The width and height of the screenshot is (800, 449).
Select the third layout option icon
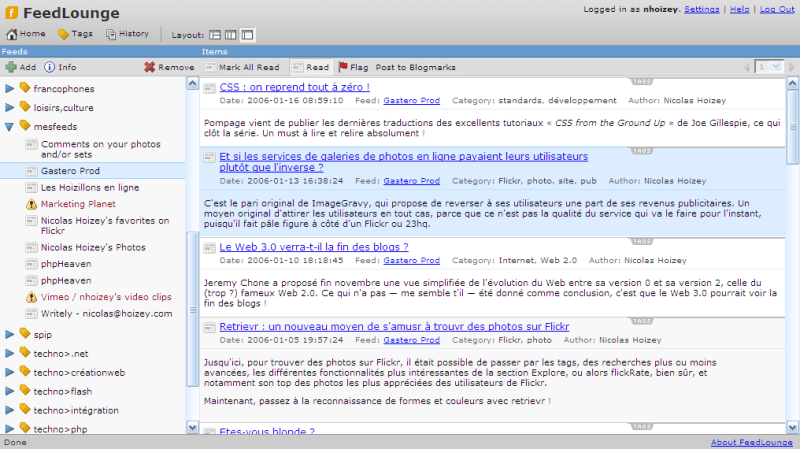pyautogui.click(x=247, y=35)
